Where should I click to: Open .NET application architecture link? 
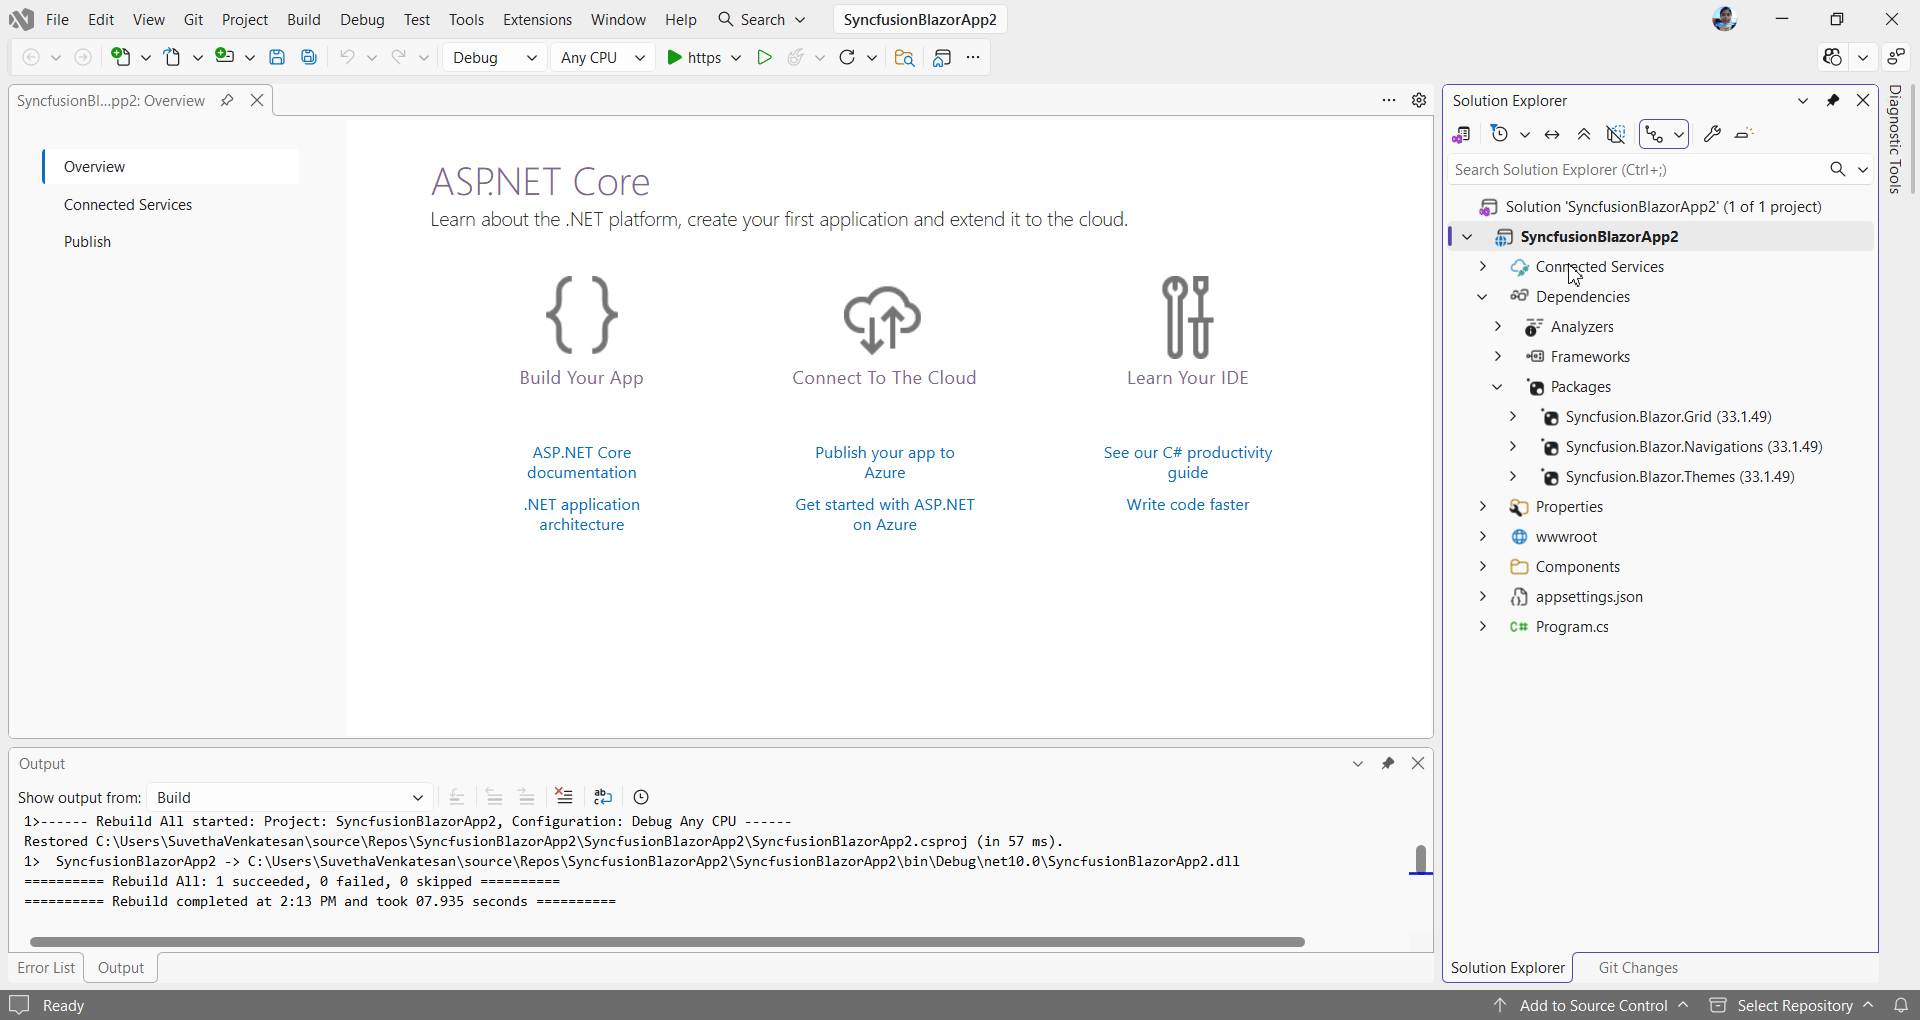pos(582,514)
